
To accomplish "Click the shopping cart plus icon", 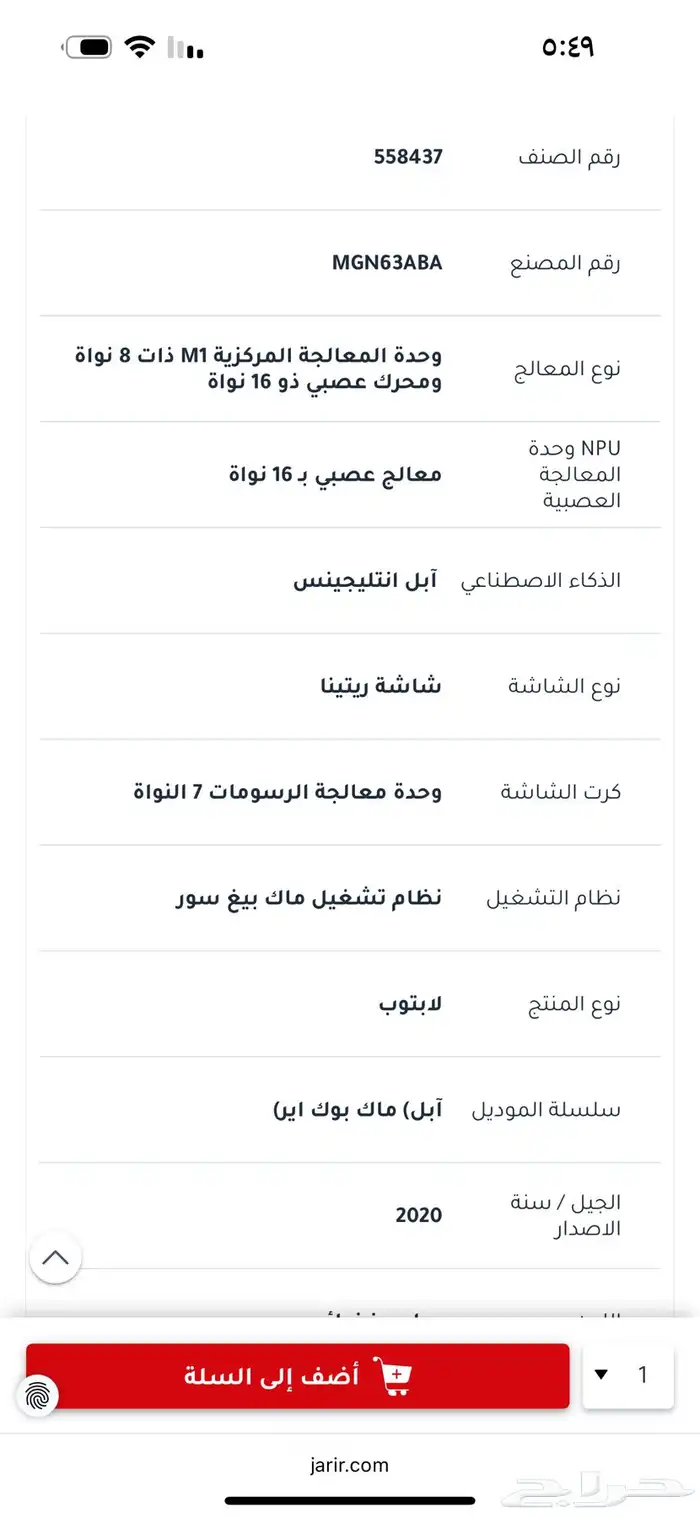I will point(392,1376).
